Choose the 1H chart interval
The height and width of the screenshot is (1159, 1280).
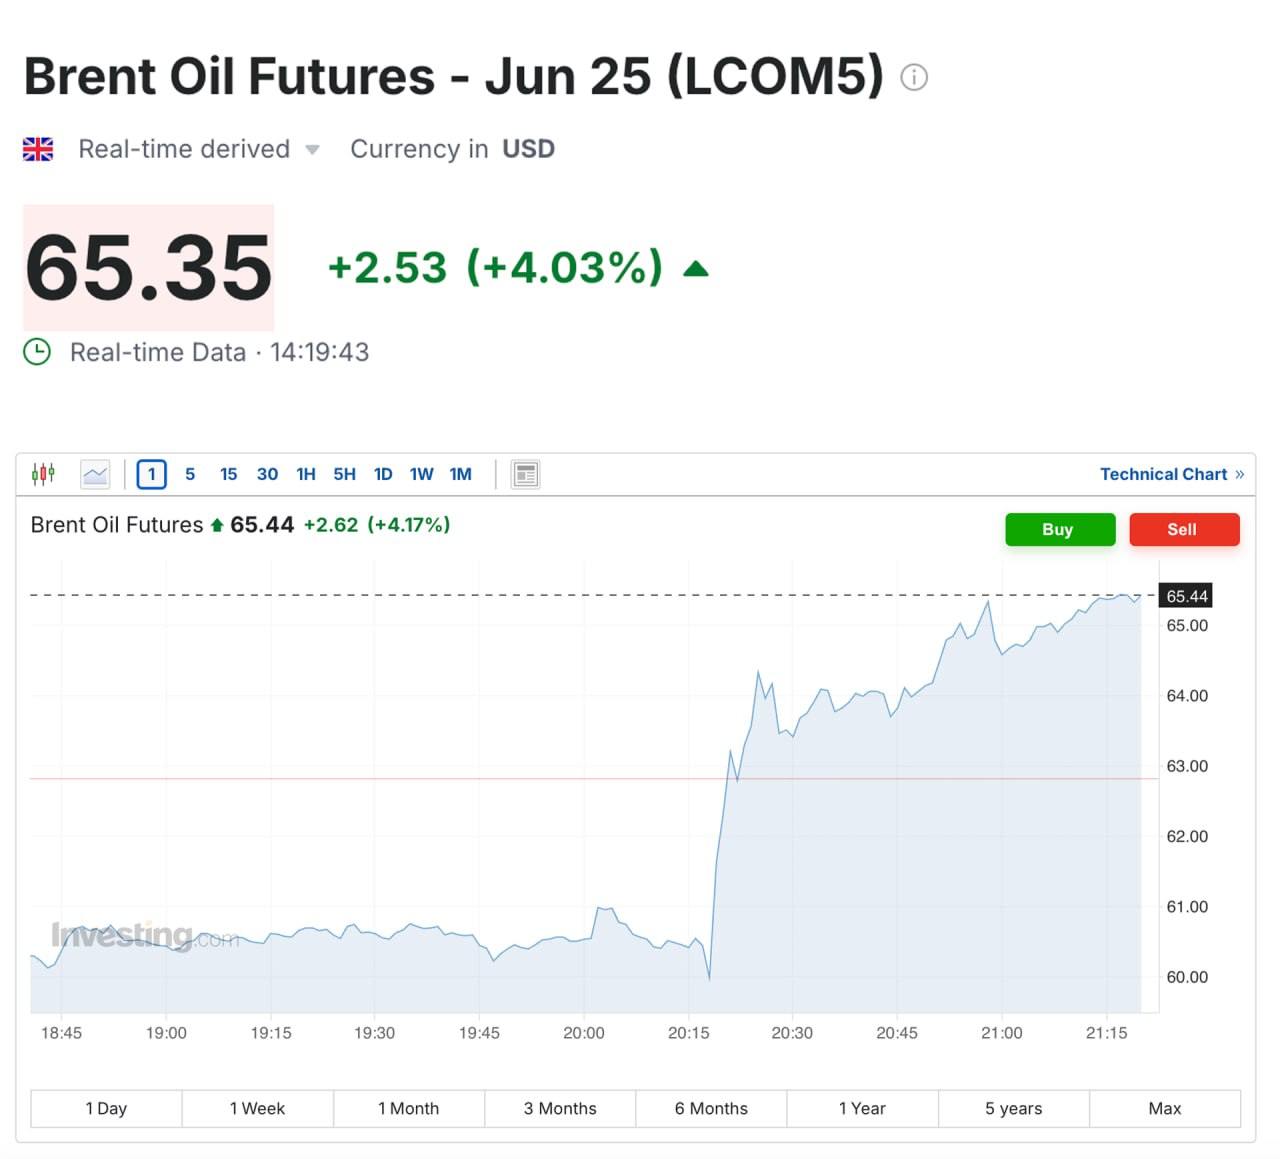306,474
